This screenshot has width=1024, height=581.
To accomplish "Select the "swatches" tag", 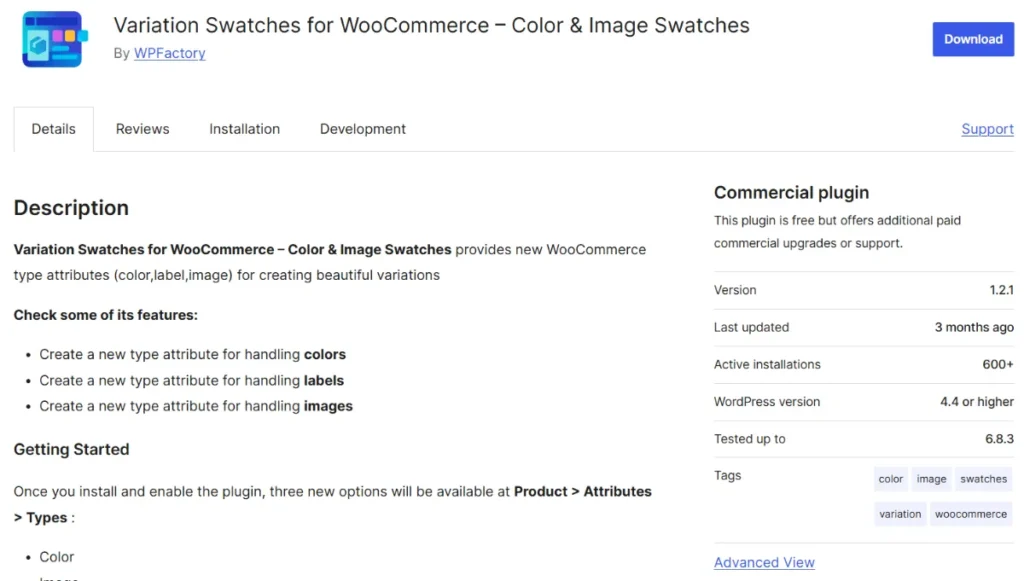I will click(x=983, y=479).
